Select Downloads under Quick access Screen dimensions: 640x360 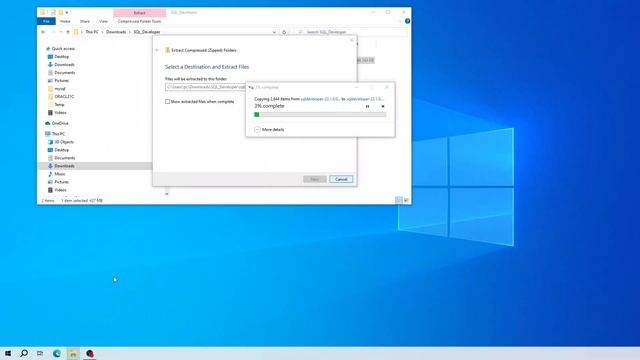pyautogui.click(x=64, y=64)
